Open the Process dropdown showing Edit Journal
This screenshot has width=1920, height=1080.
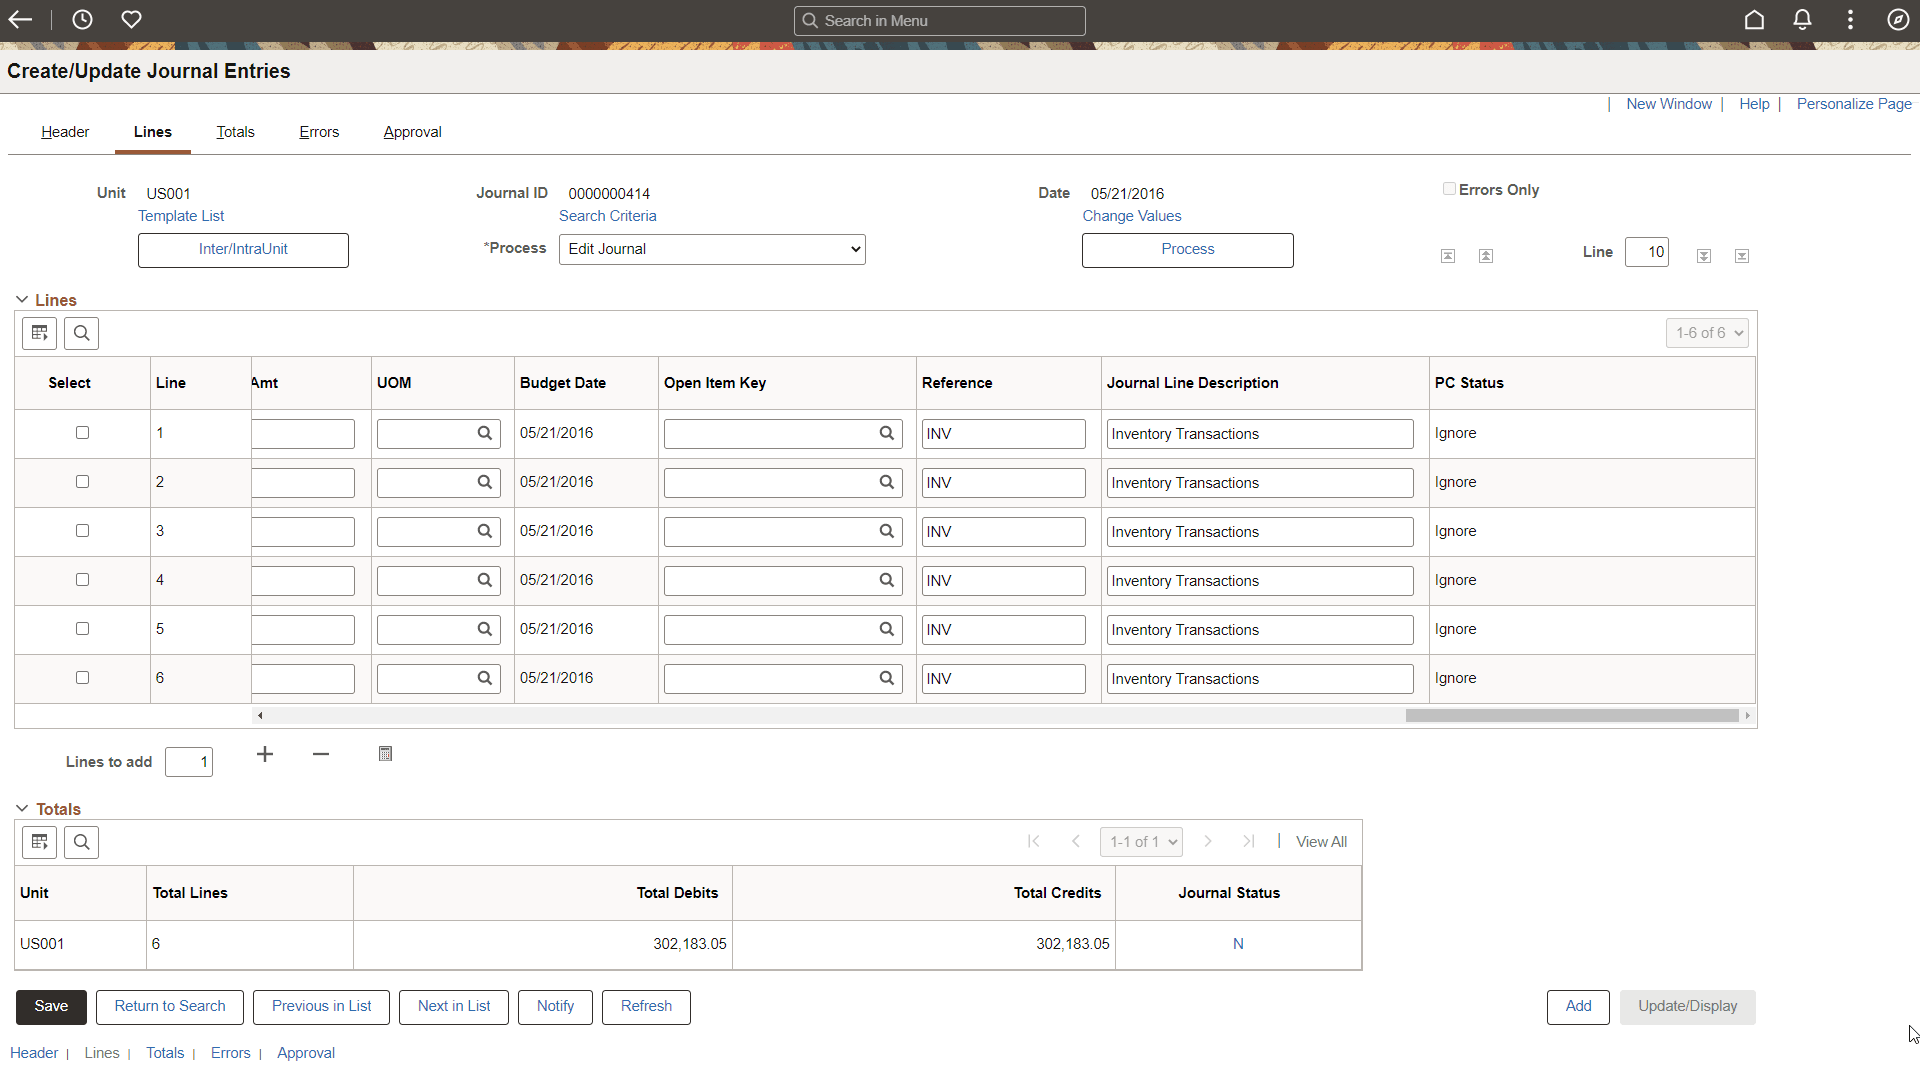tap(712, 249)
